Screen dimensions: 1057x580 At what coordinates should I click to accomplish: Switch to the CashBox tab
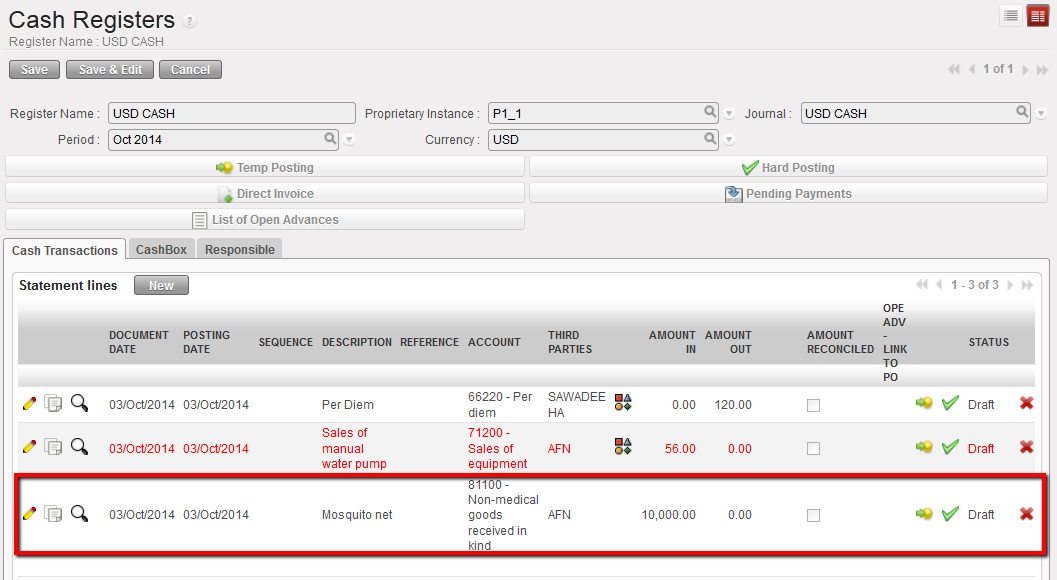coord(161,249)
